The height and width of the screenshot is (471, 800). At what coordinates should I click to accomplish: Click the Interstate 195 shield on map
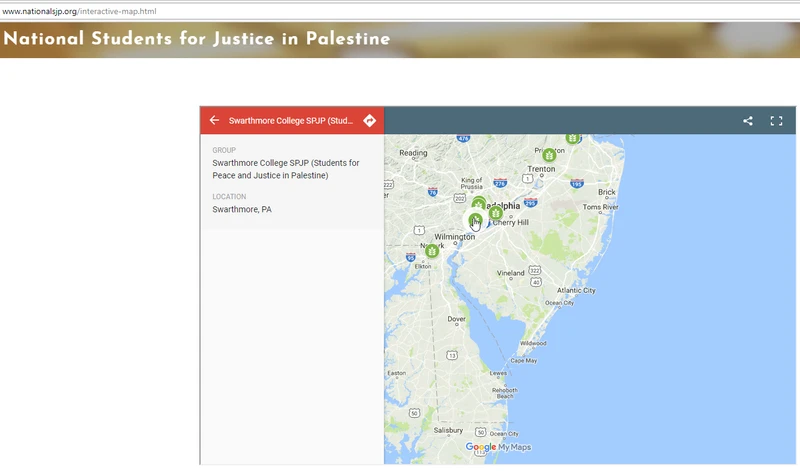577,183
